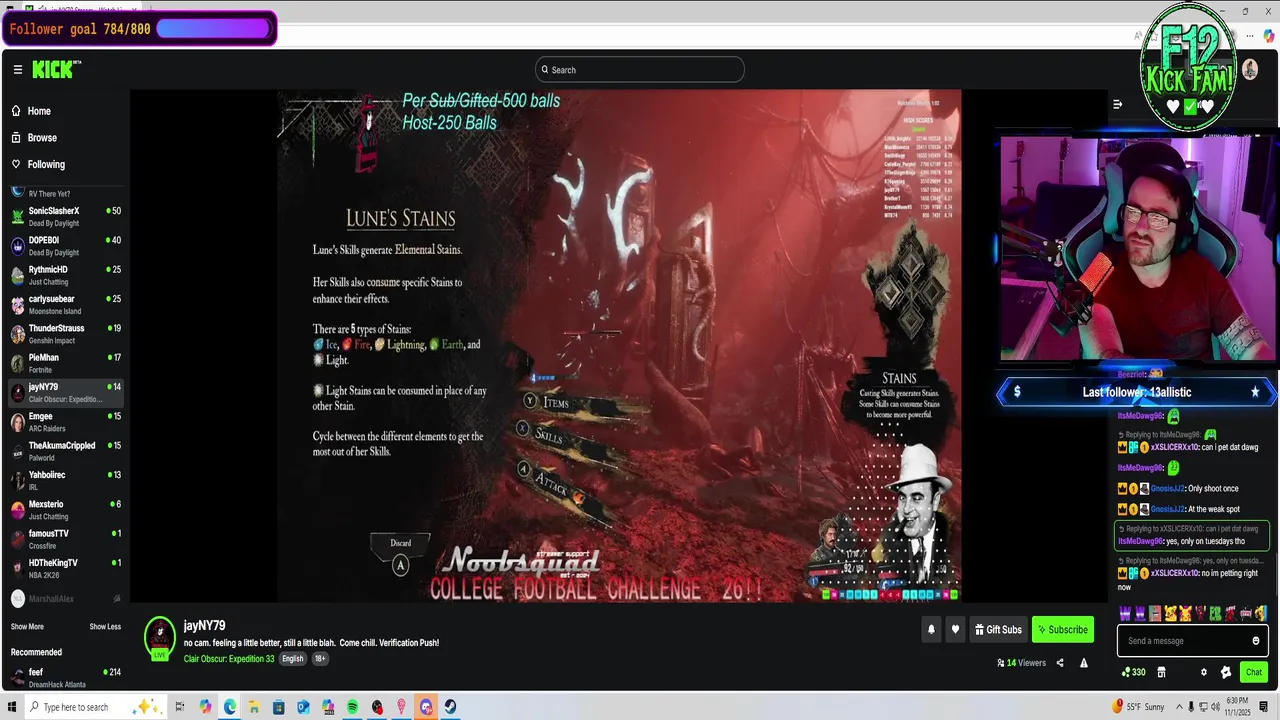
Task: Open Outlook from taskbar
Action: (303, 707)
